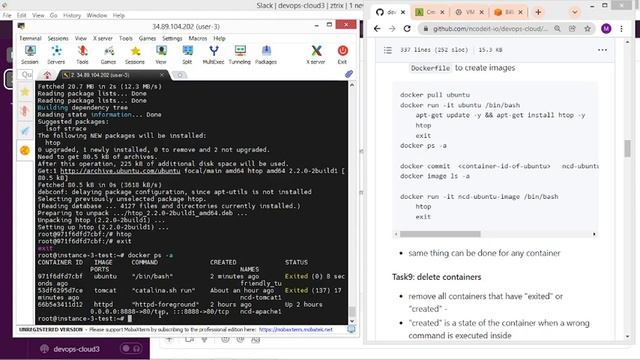Click Chrome's back arrow button
Screen dimensions: 640x360
[x=377, y=29]
